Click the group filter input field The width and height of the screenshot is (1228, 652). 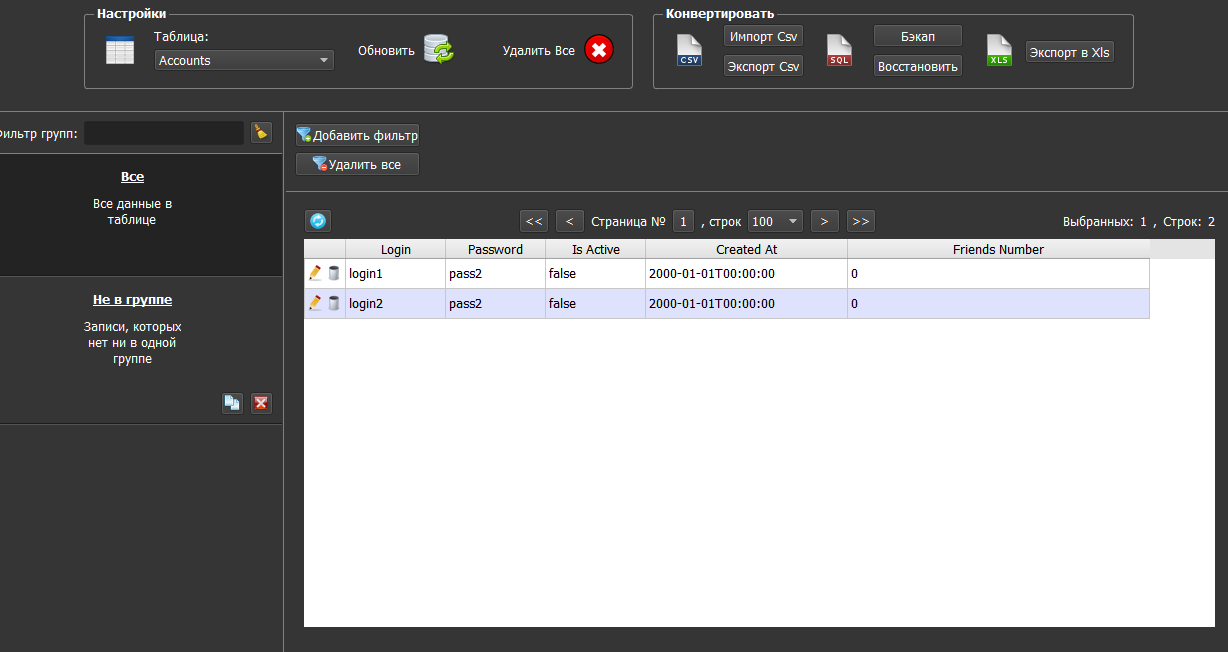pyautogui.click(x=164, y=133)
